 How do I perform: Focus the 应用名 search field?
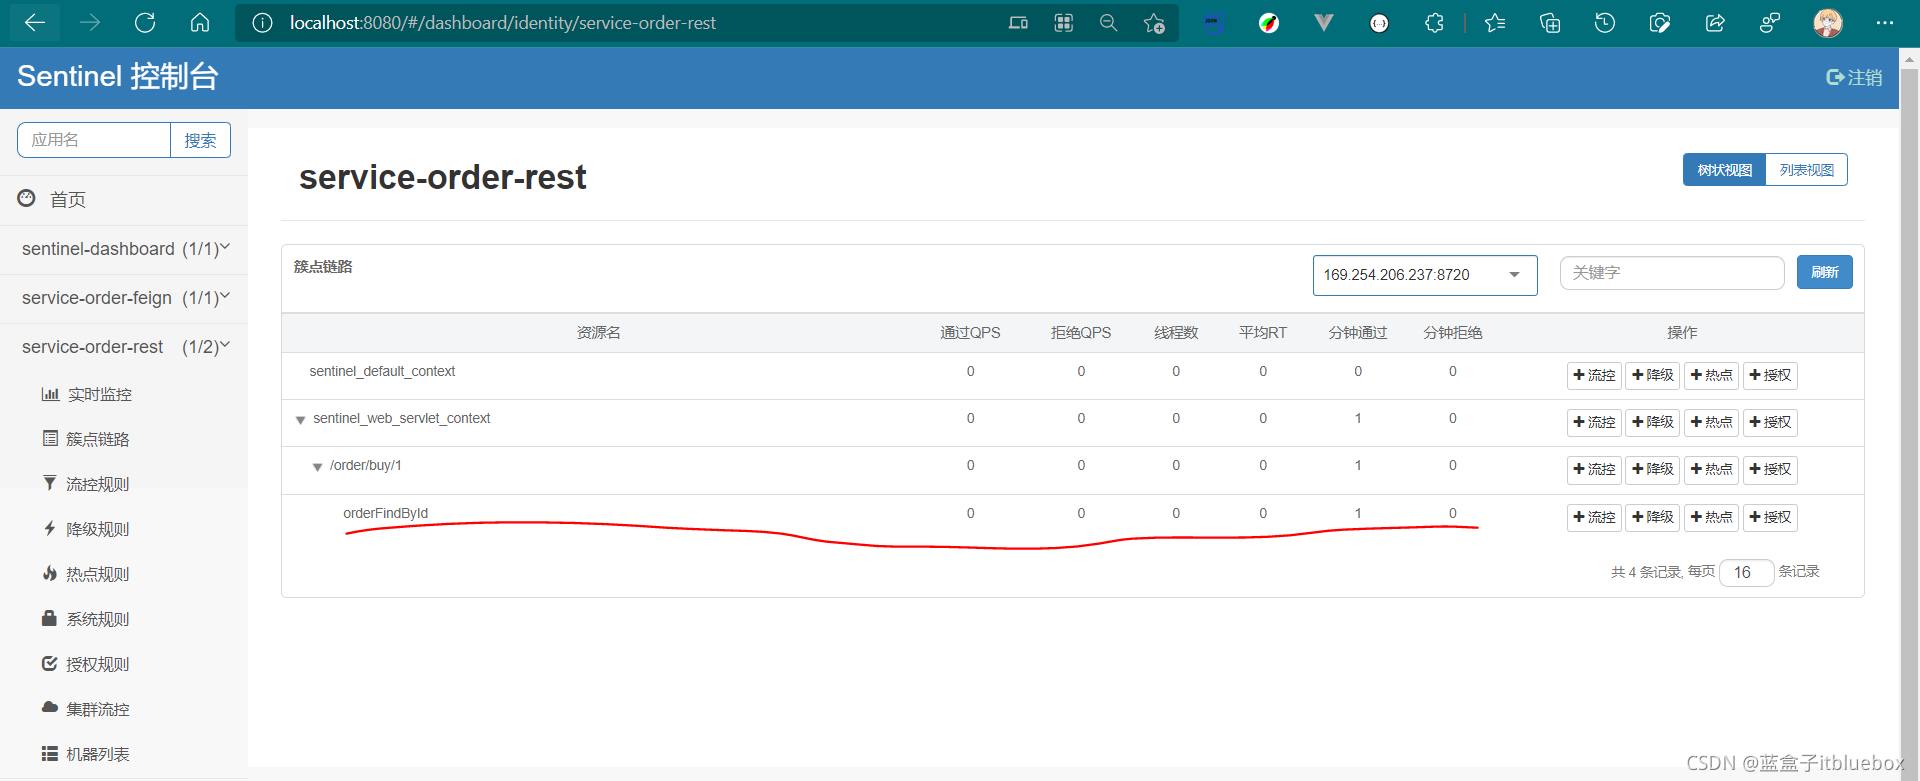point(94,140)
